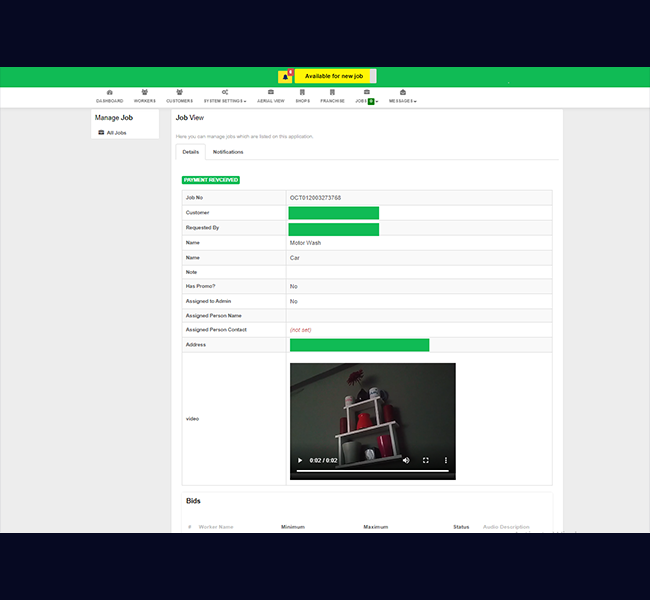The height and width of the screenshot is (600, 650).
Task: Mute the video's audio
Action: (x=406, y=460)
